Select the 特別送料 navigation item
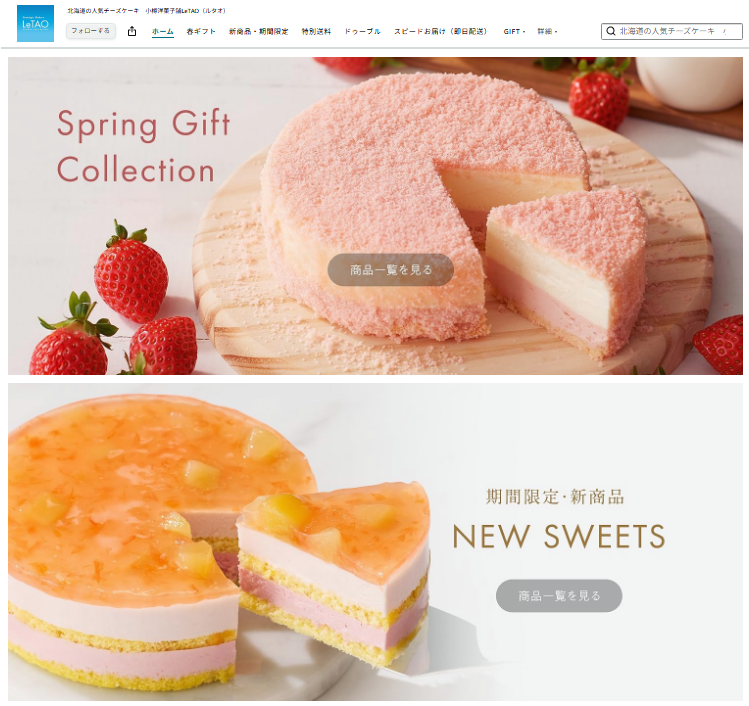 tap(316, 32)
